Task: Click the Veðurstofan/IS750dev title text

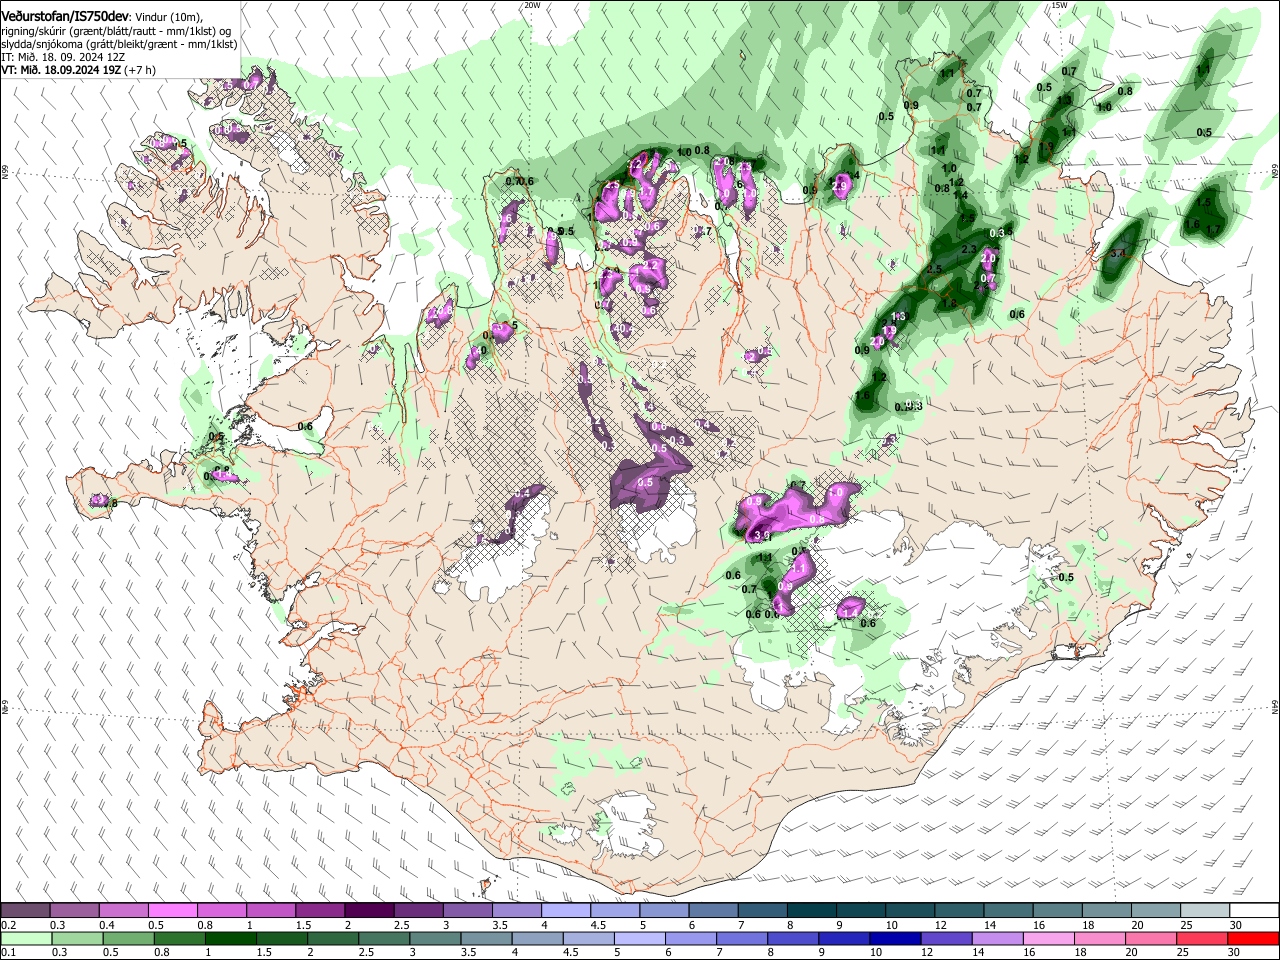Action: 64,15
